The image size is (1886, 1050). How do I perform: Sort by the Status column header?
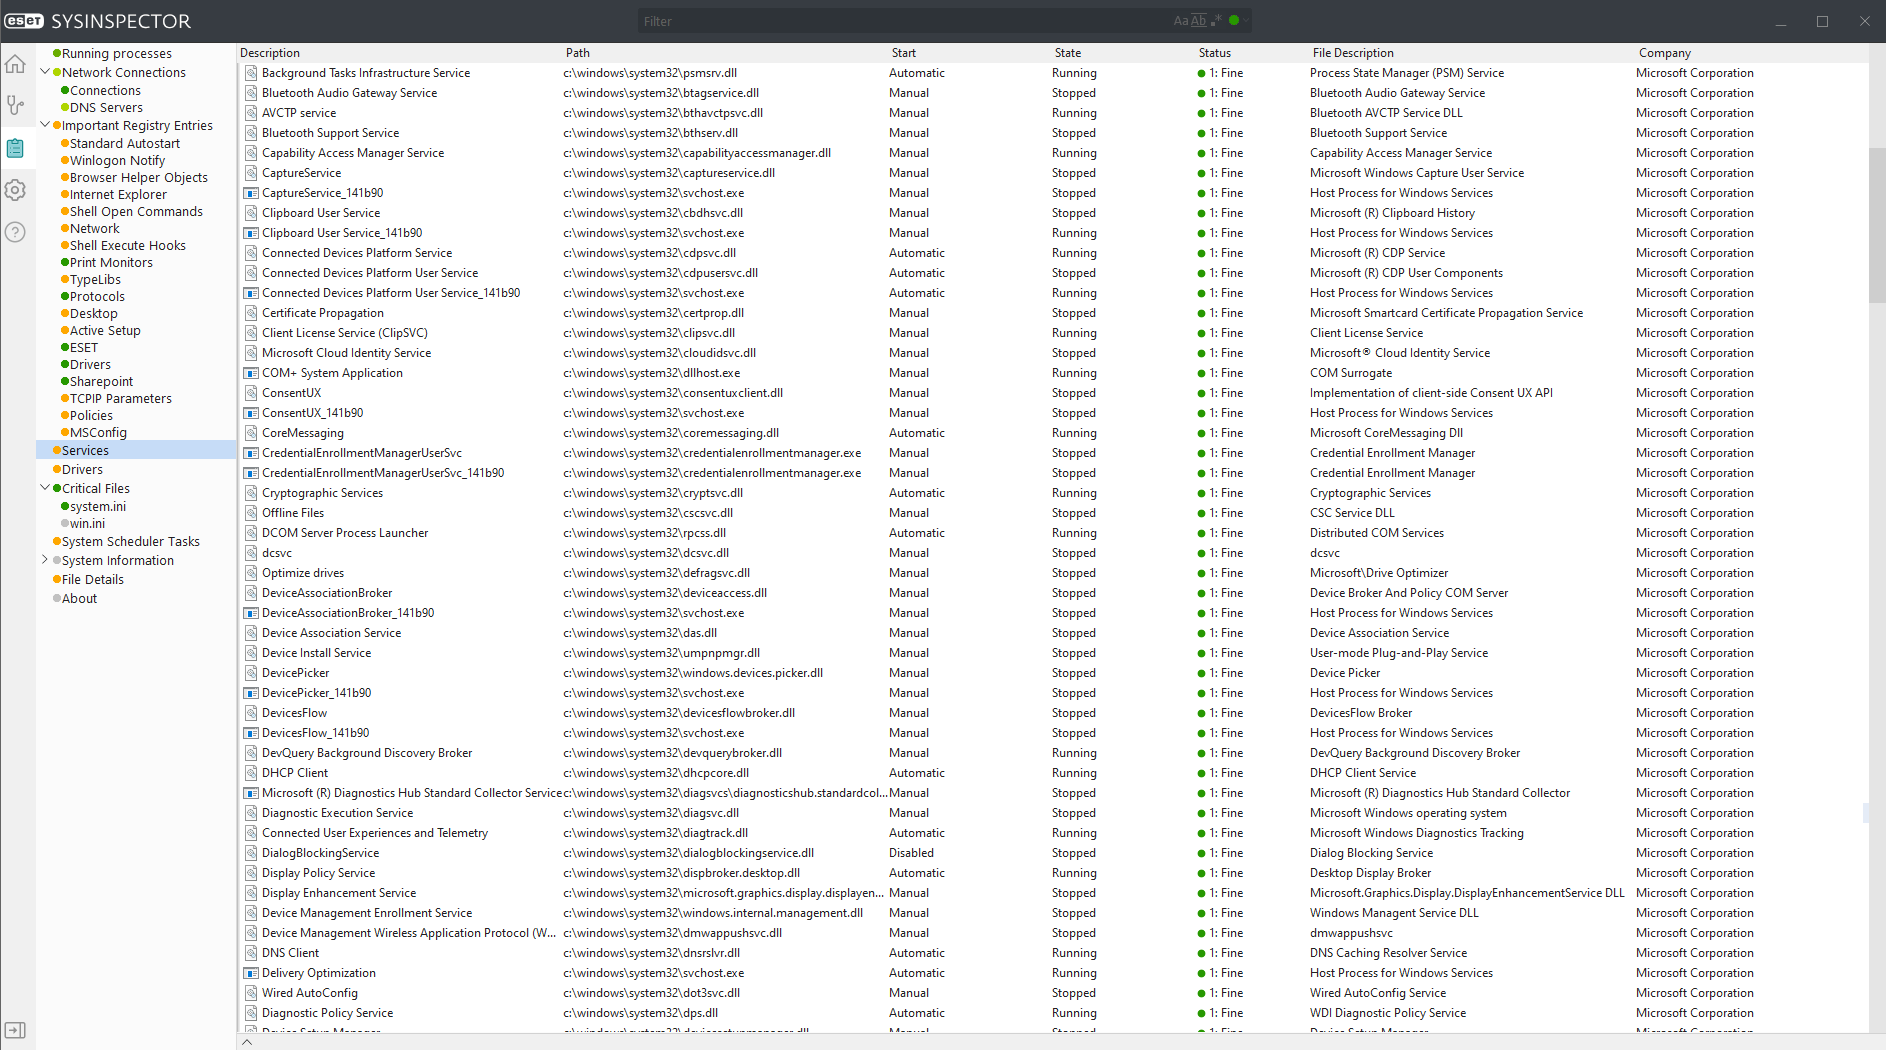click(1215, 53)
